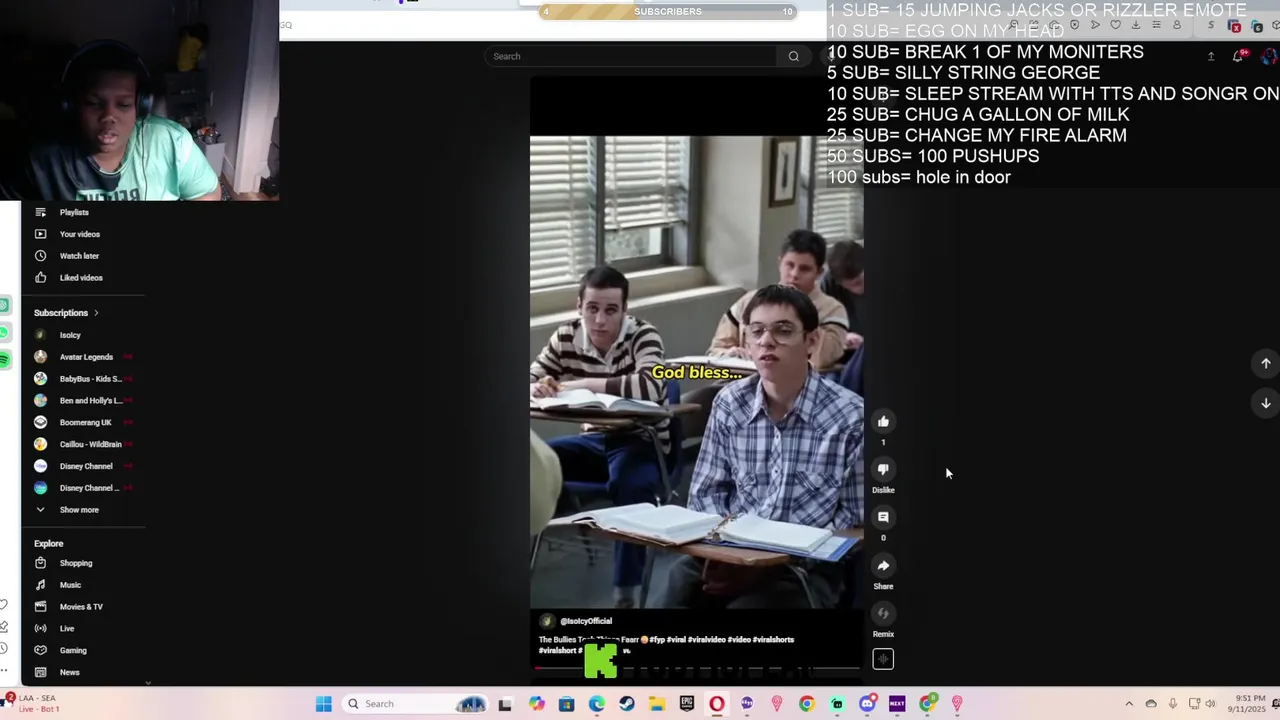Share this Short via Share arrow

click(x=883, y=566)
